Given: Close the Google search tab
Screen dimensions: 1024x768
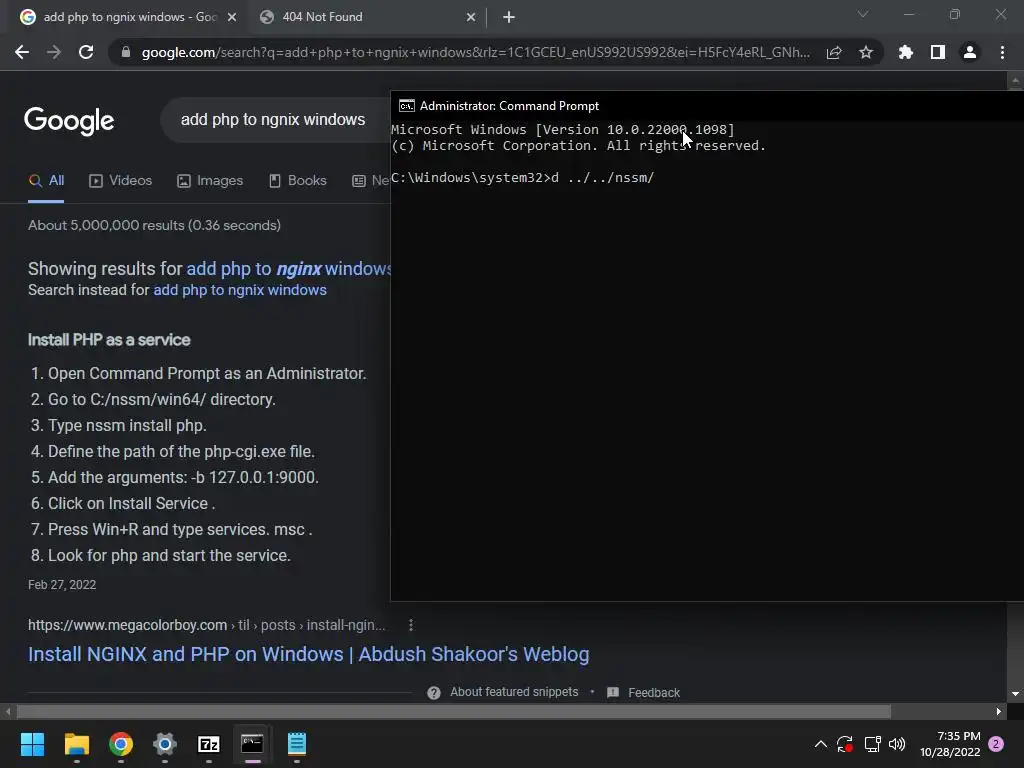Looking at the screenshot, I should click(232, 17).
